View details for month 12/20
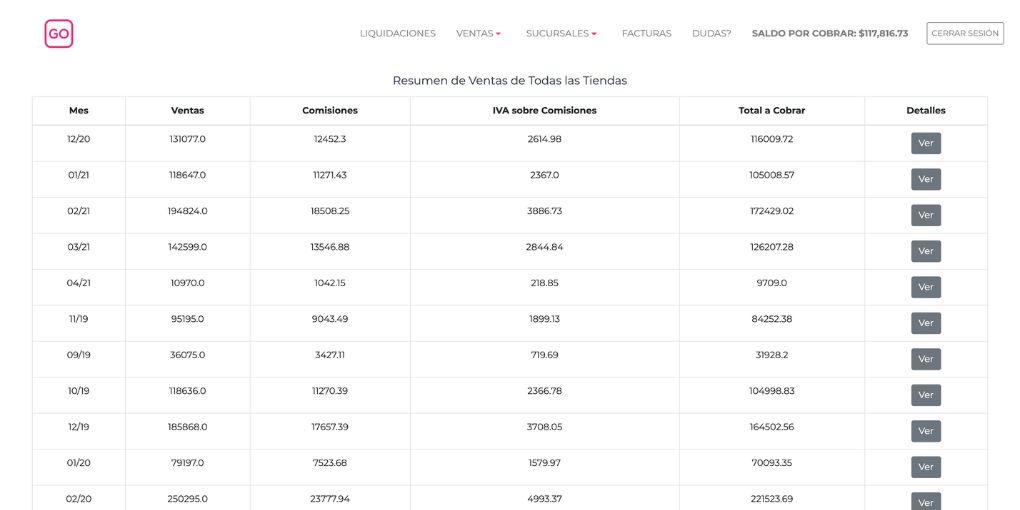The image size is (1020, 510). click(925, 143)
